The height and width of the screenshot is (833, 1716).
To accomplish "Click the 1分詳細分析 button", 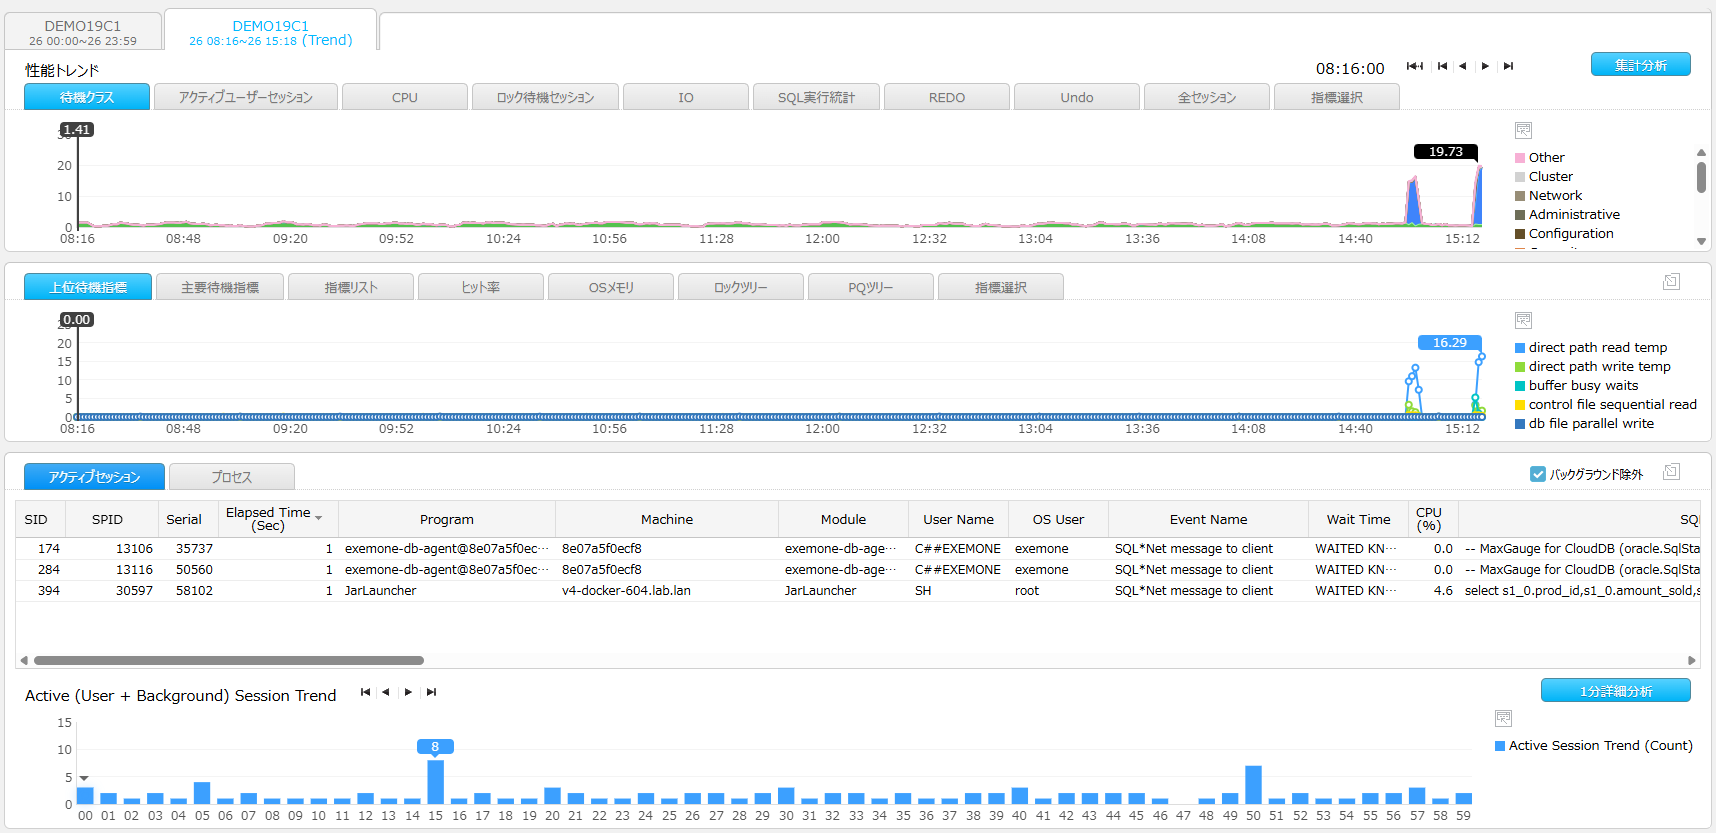I will pyautogui.click(x=1615, y=691).
